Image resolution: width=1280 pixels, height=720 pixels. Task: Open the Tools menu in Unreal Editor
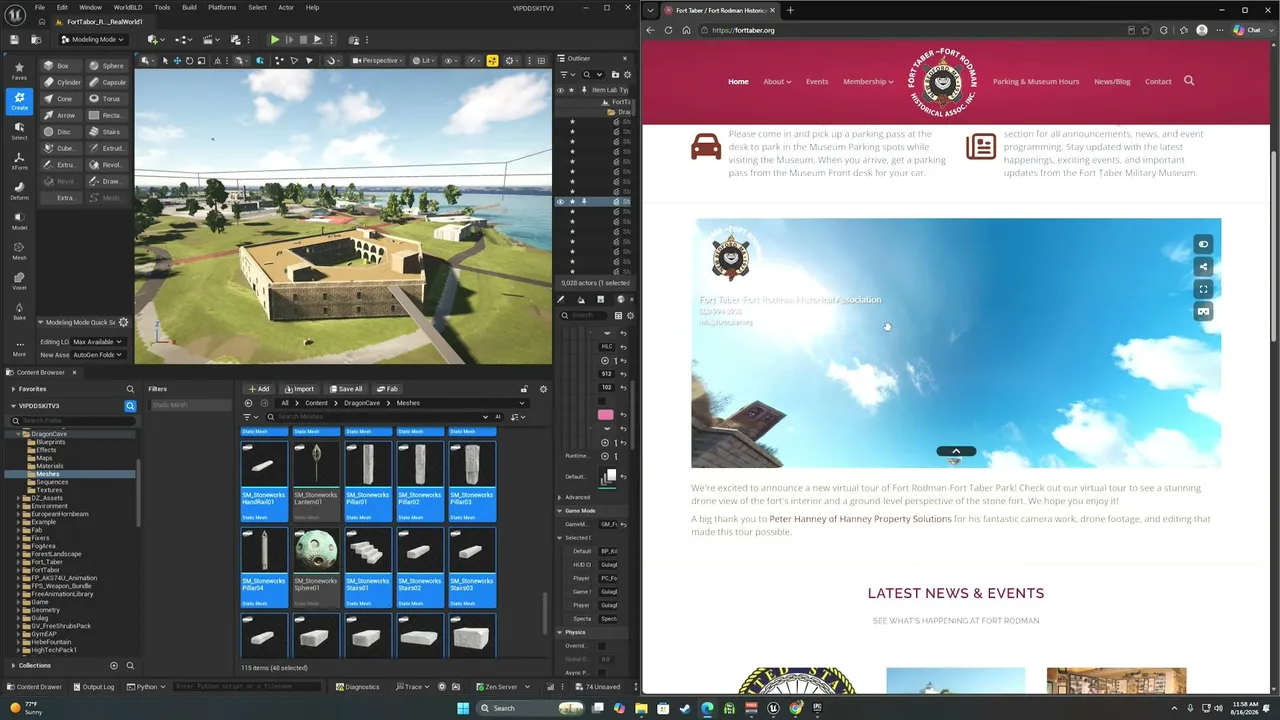click(x=162, y=7)
